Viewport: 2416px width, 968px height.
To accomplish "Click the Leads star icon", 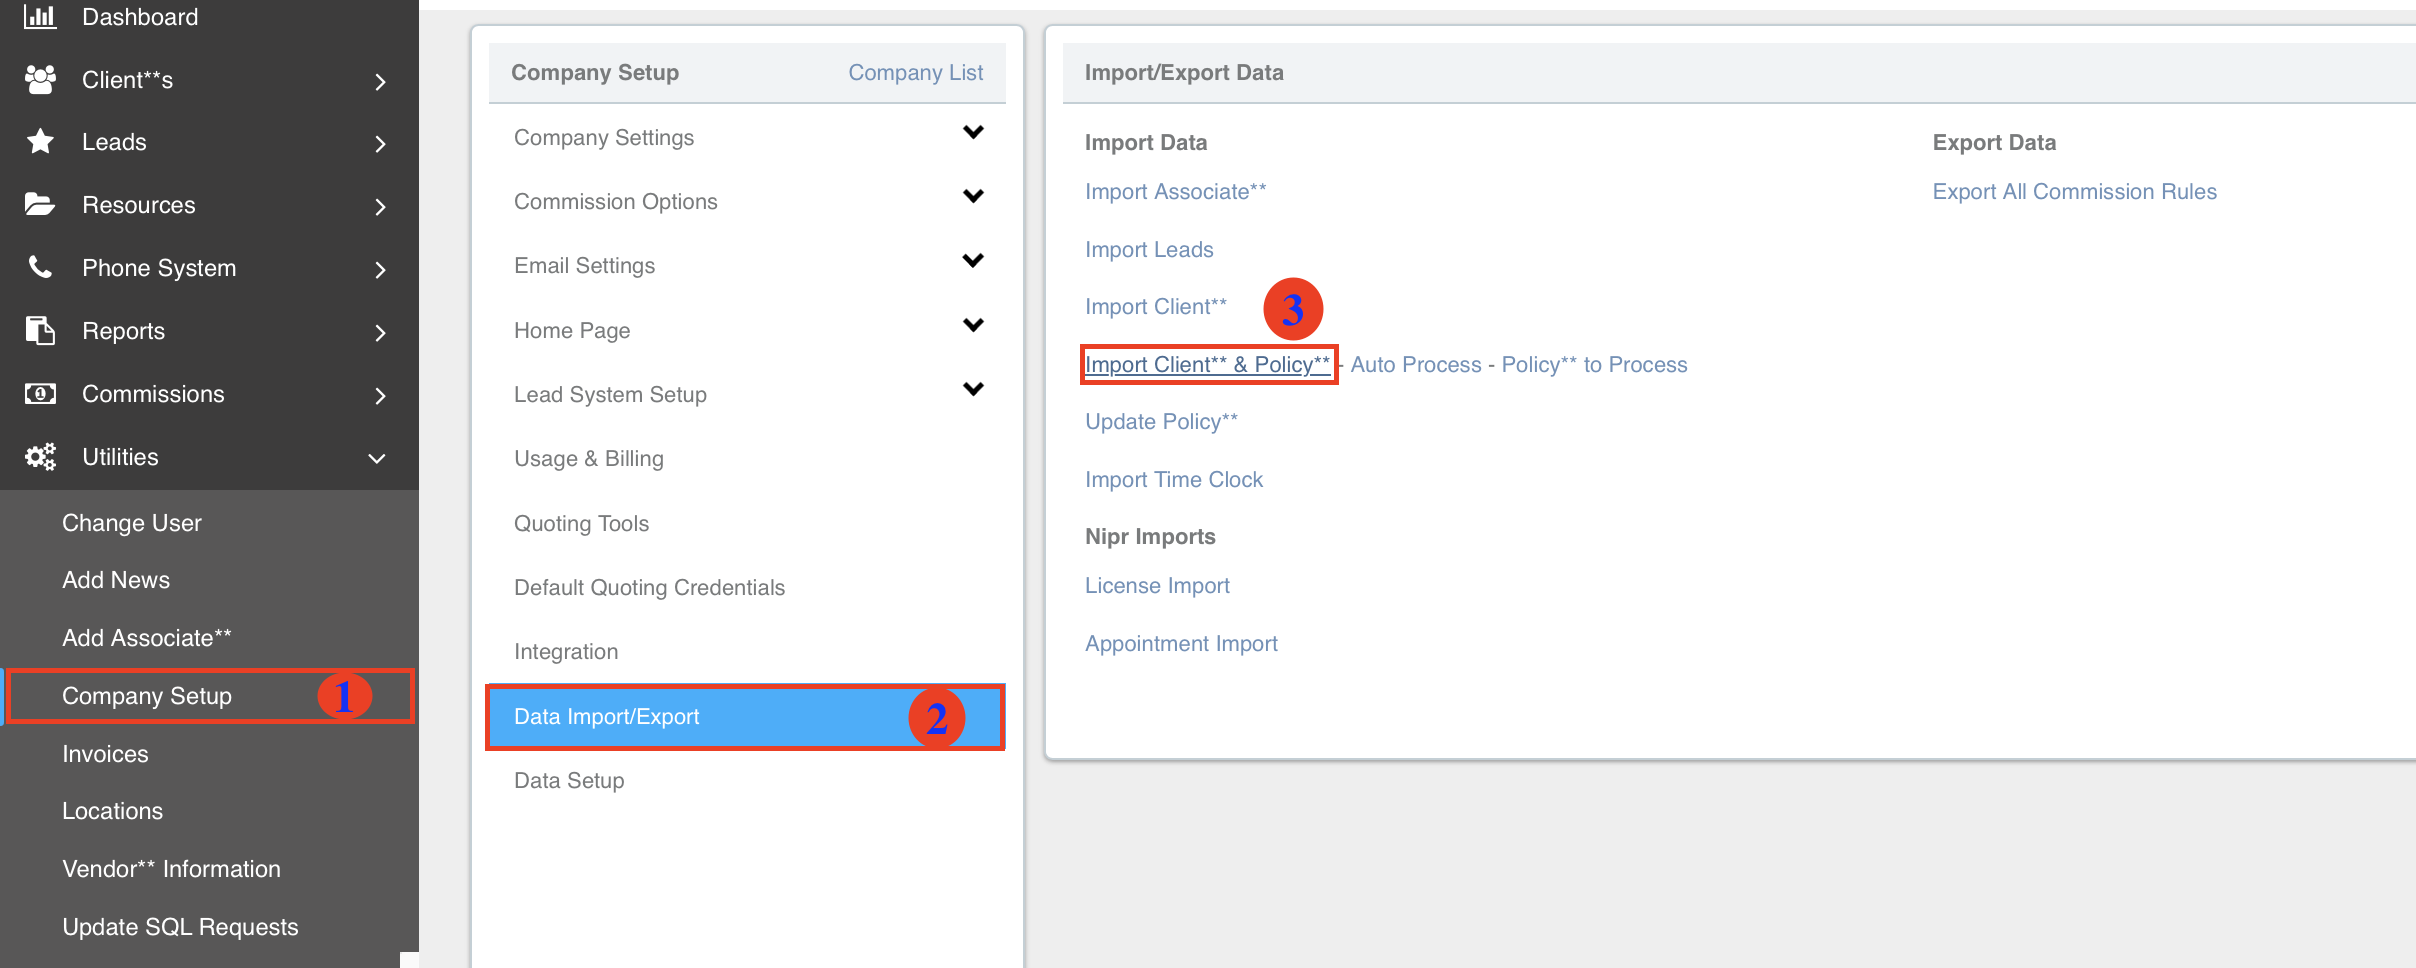I will pos(40,141).
